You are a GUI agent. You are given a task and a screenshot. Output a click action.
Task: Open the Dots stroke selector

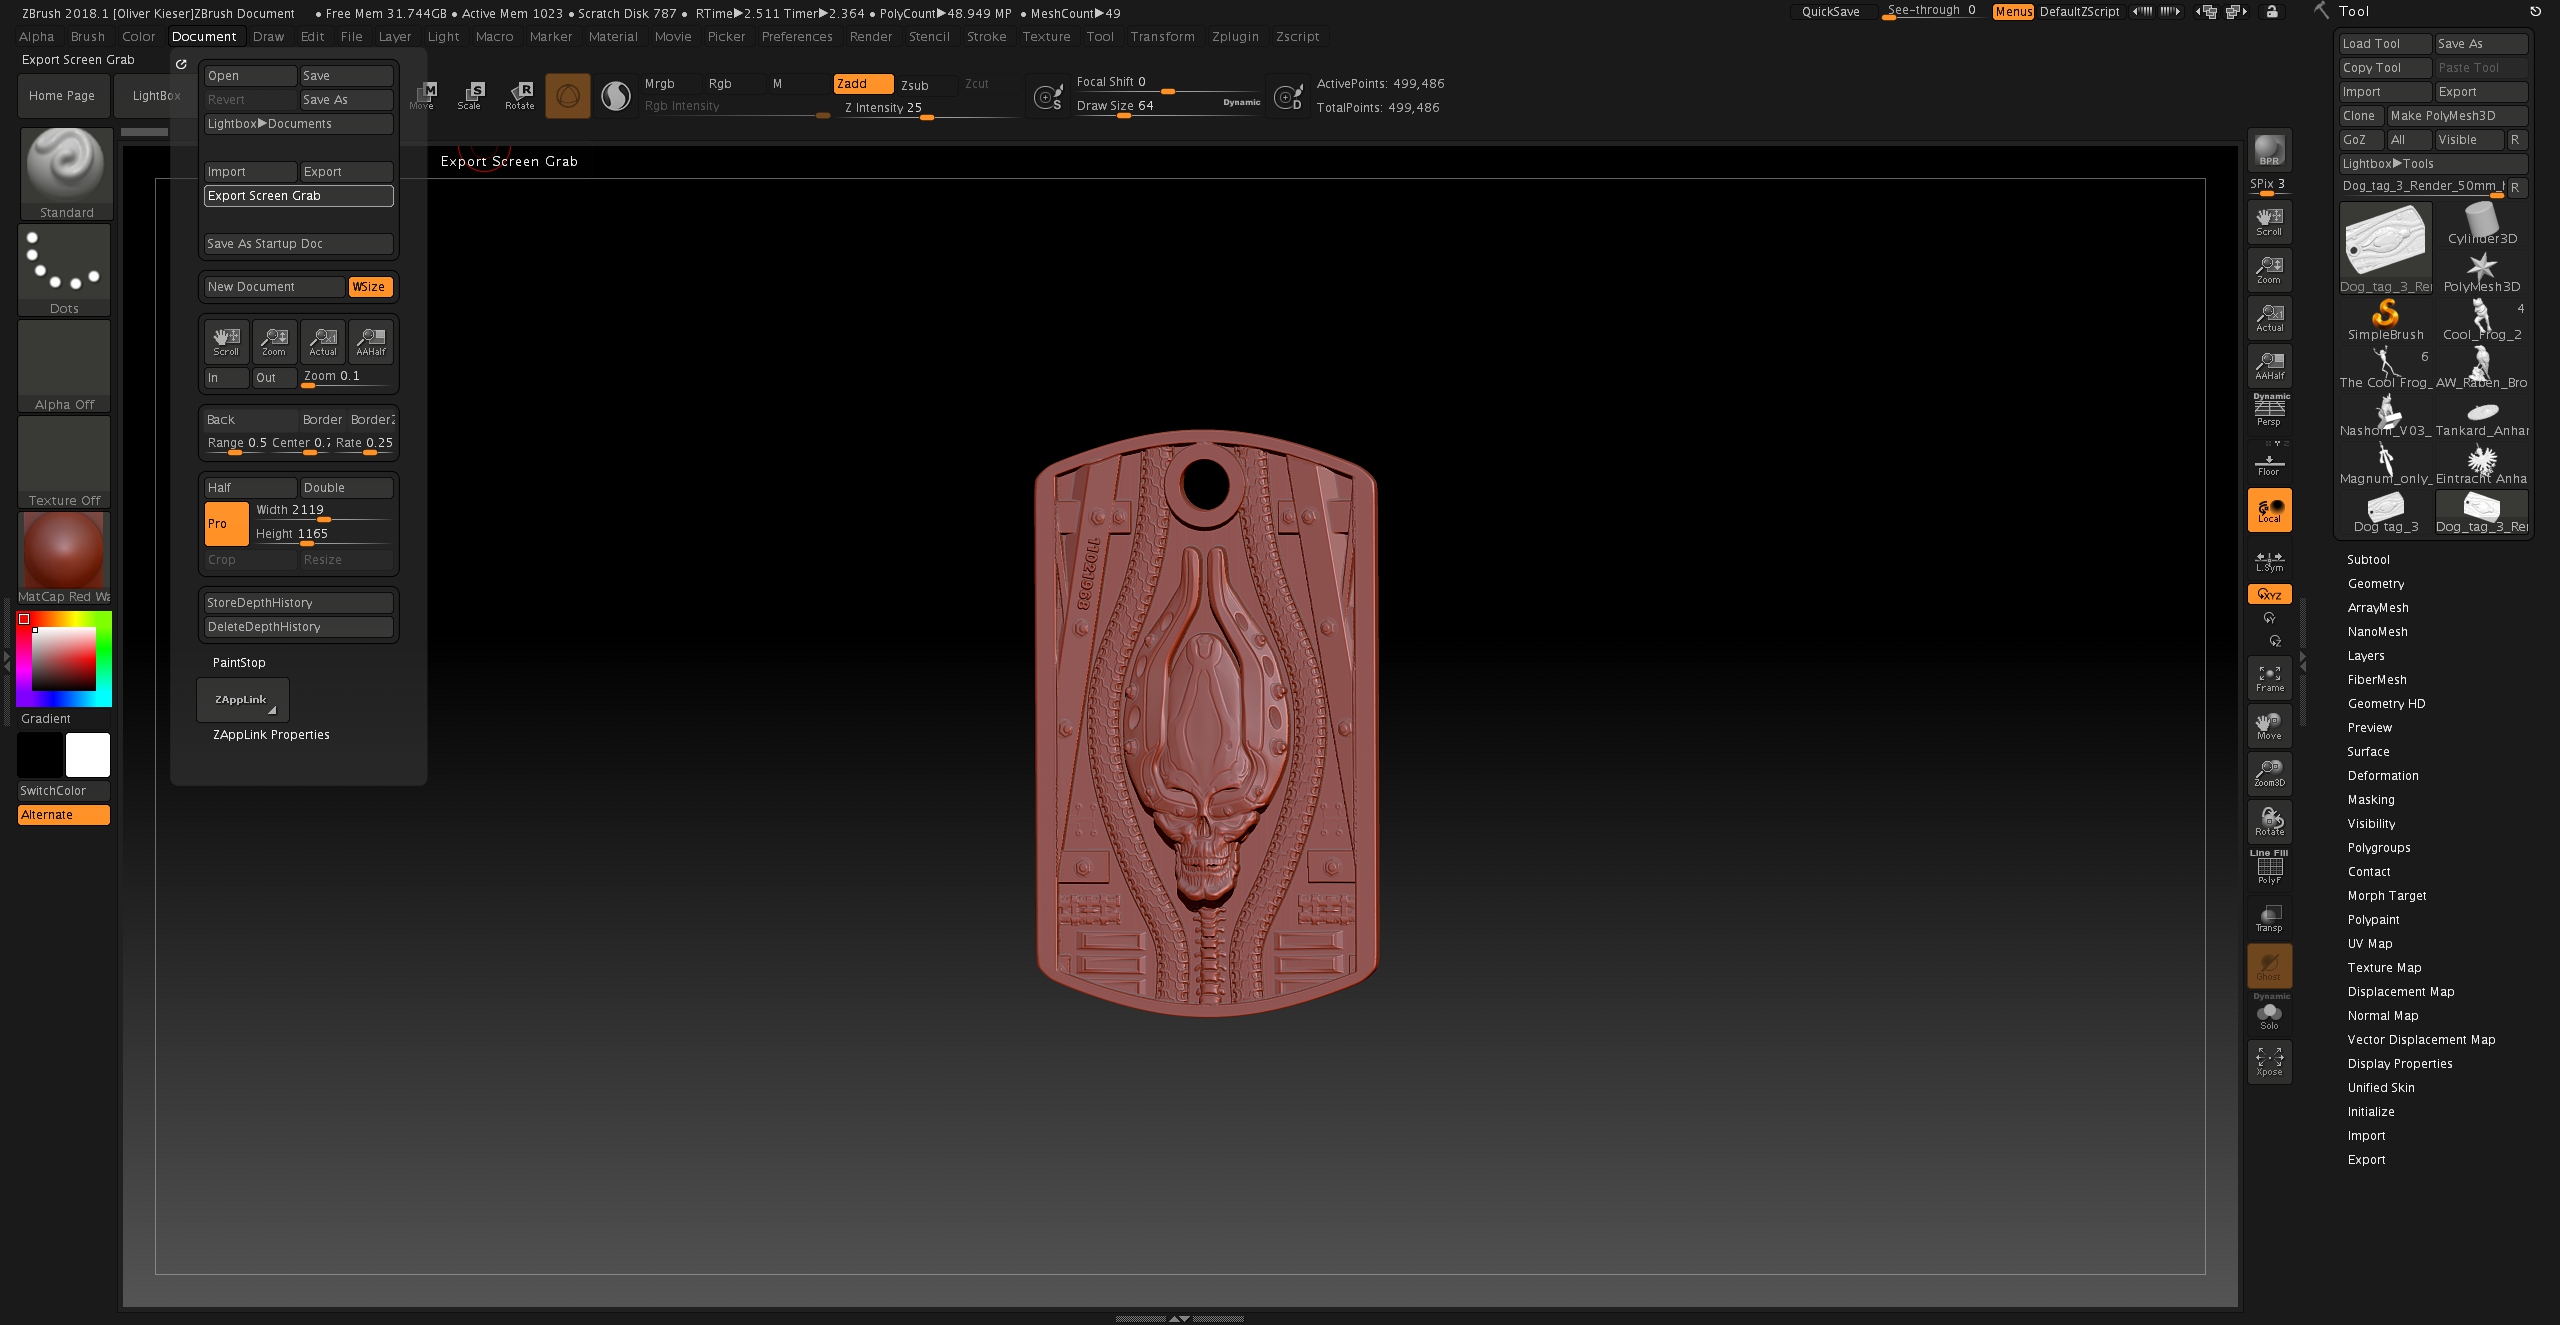pos(64,270)
